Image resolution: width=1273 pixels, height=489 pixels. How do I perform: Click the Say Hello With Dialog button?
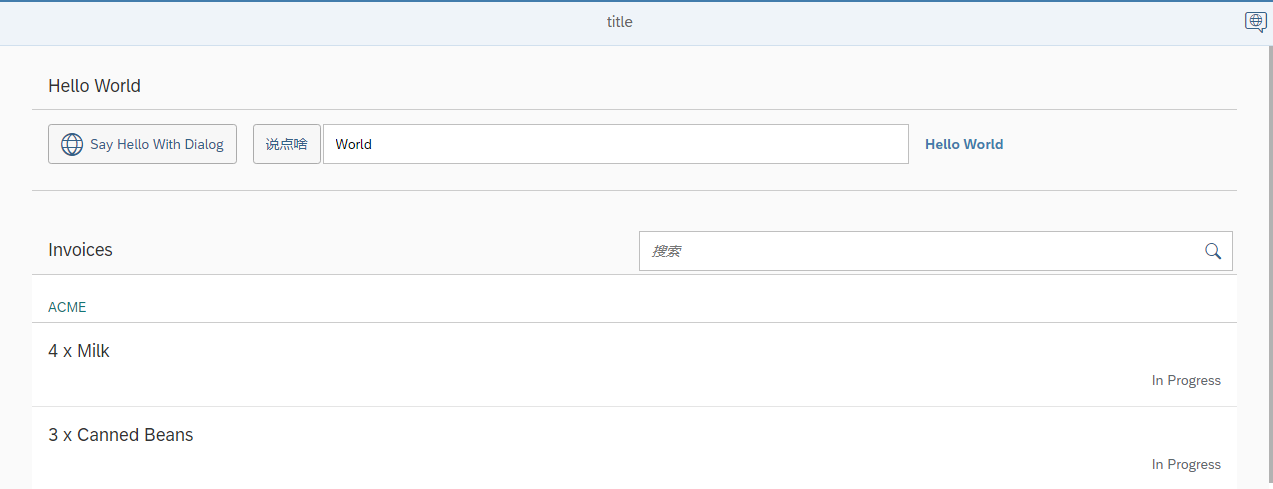pyautogui.click(x=142, y=144)
